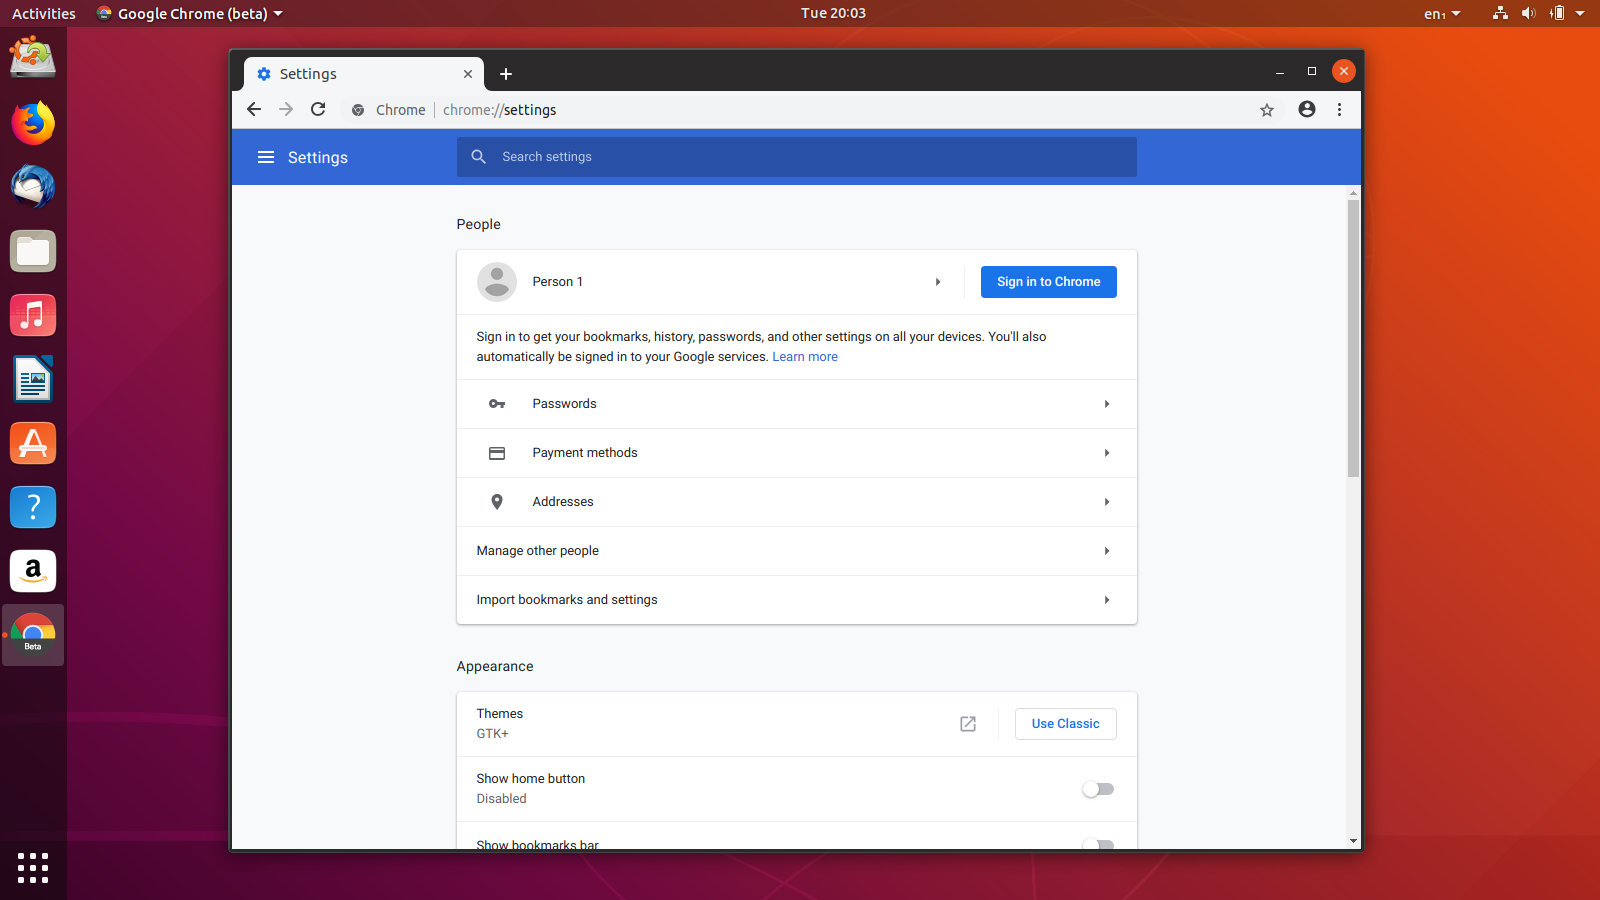Open the clock and calendar menu
Viewport: 1600px width, 900px height.
point(833,13)
